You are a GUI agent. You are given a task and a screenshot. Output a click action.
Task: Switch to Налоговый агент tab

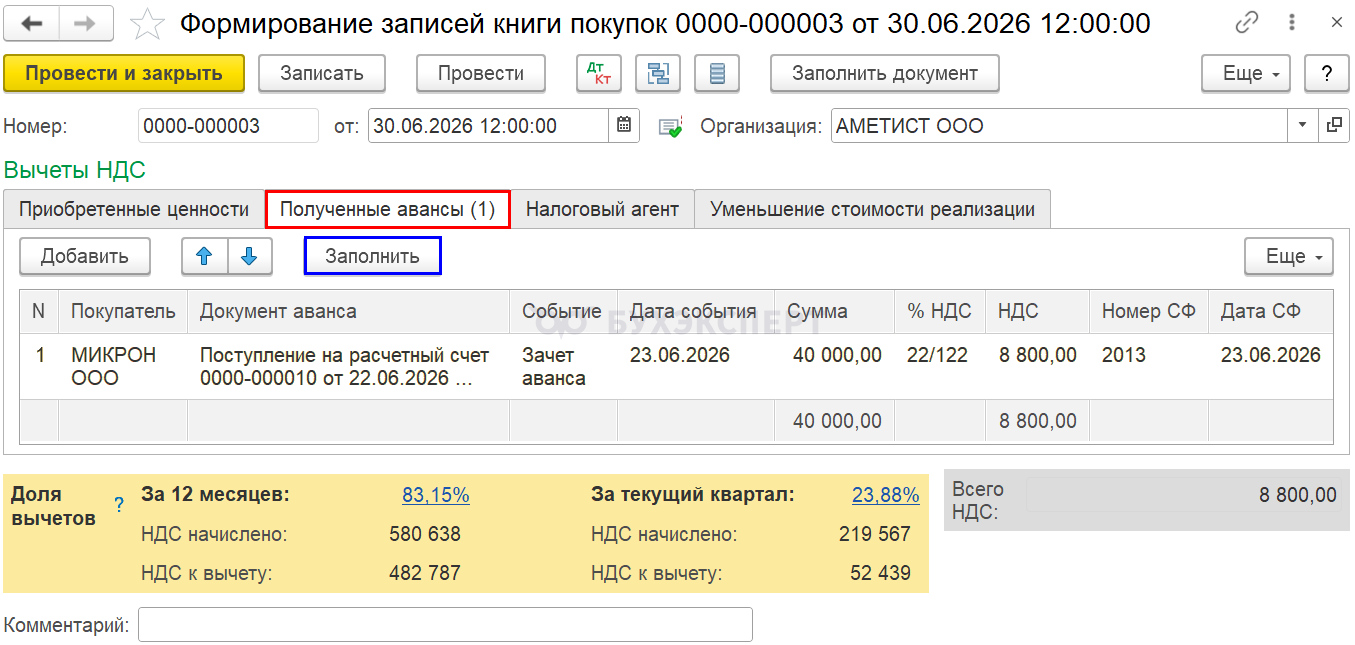coord(603,209)
